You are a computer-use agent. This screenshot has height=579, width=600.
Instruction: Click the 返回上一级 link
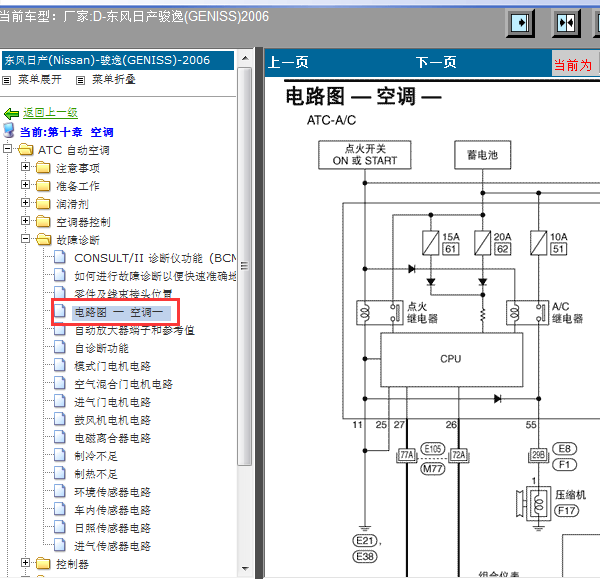point(50,113)
